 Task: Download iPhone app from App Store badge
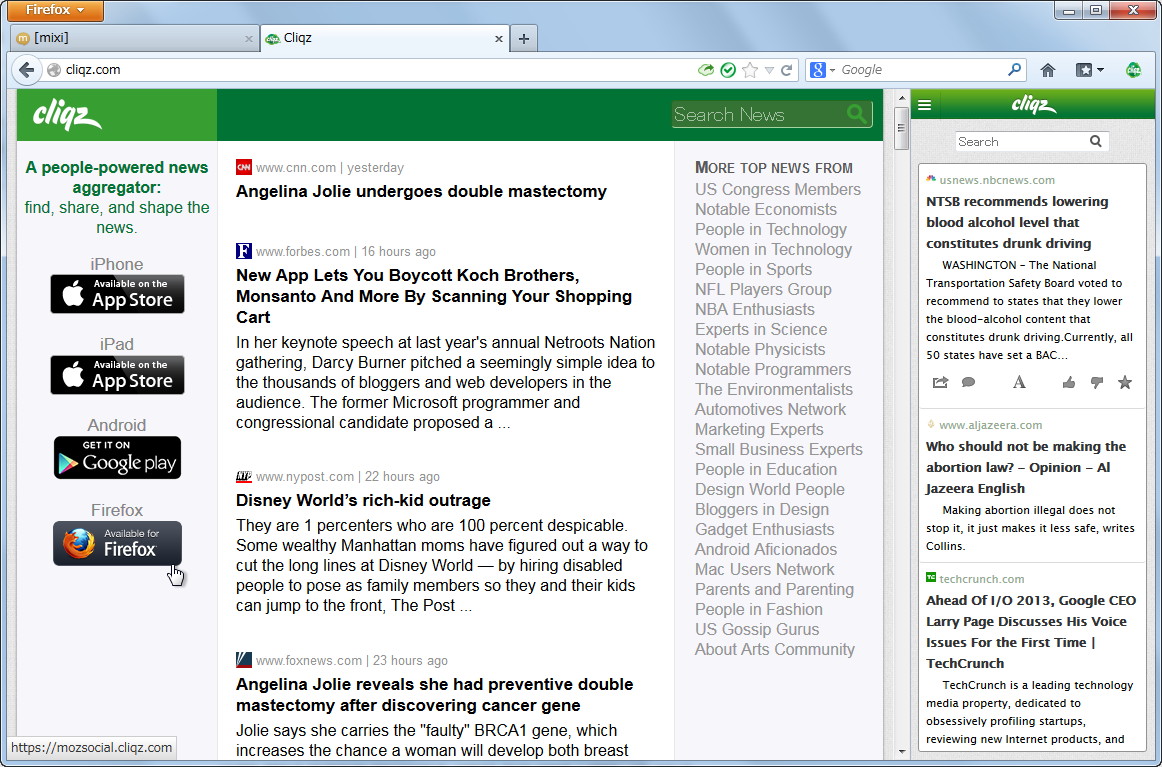[x=117, y=293]
